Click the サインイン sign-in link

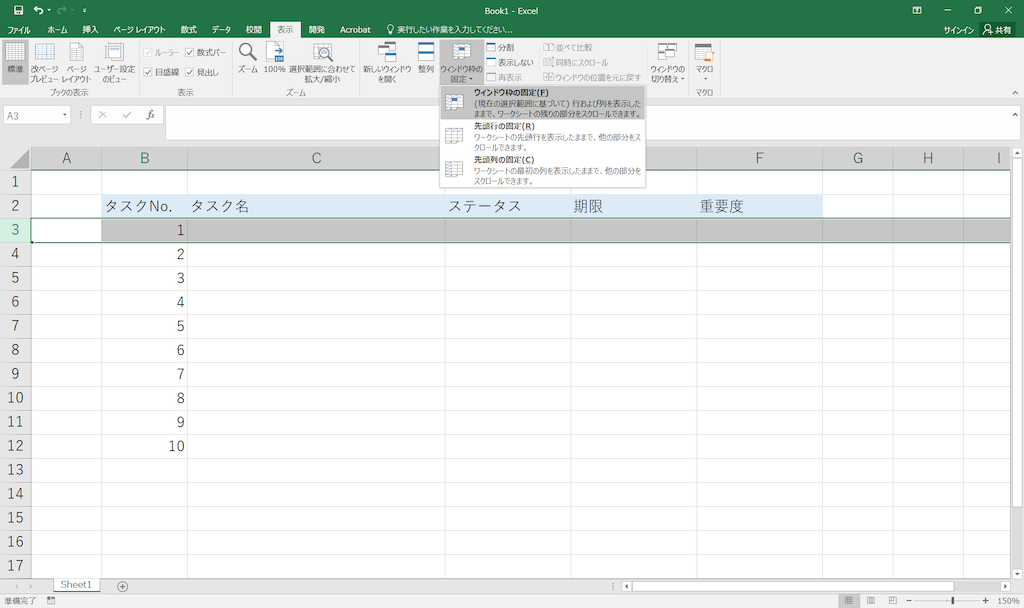pyautogui.click(x=959, y=29)
